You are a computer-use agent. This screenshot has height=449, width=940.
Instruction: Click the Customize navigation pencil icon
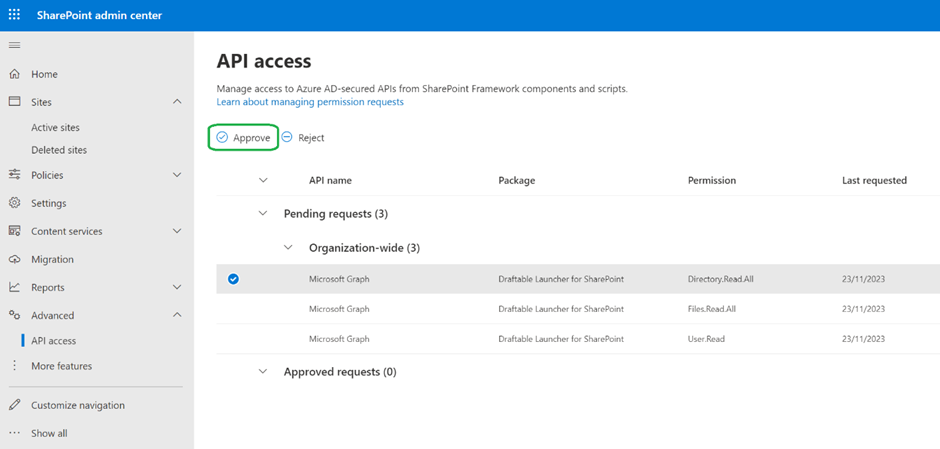14,405
